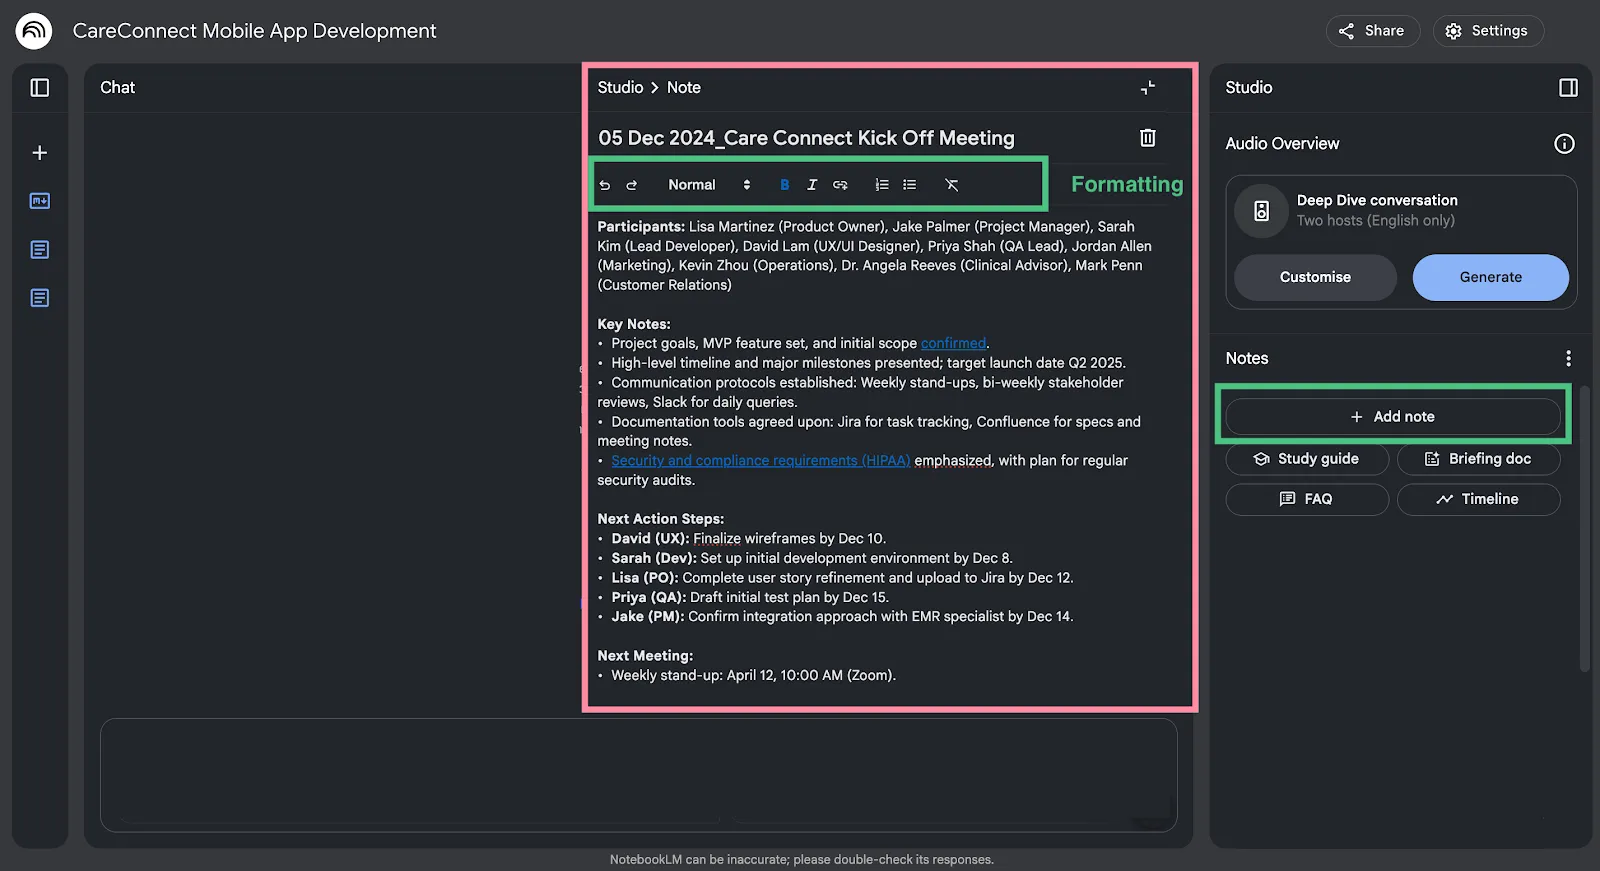
Task: Open the Normal text style dropdown
Action: 709,185
